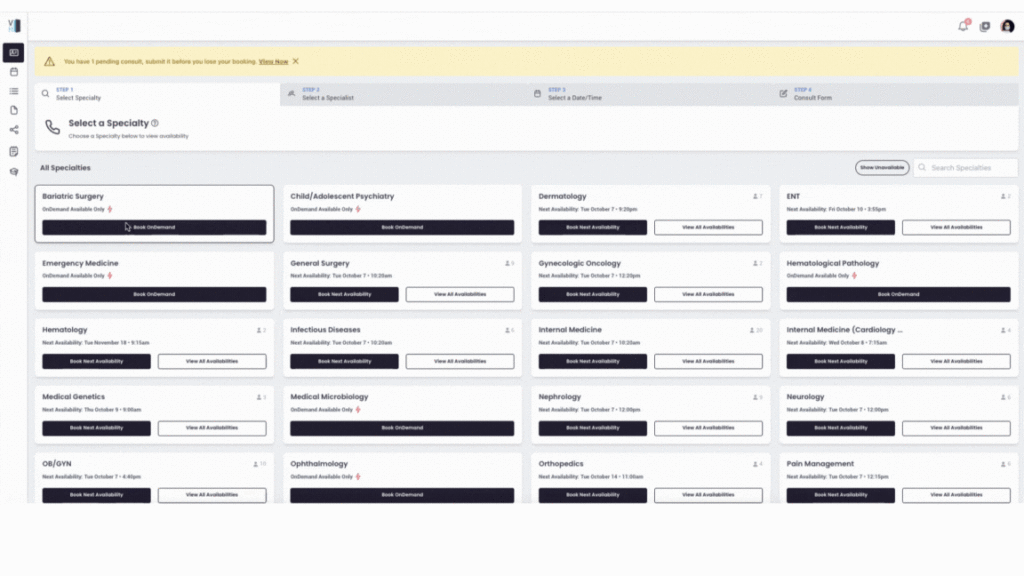Follow the View Now link in banner
The height and width of the screenshot is (576, 1024).
coord(273,62)
